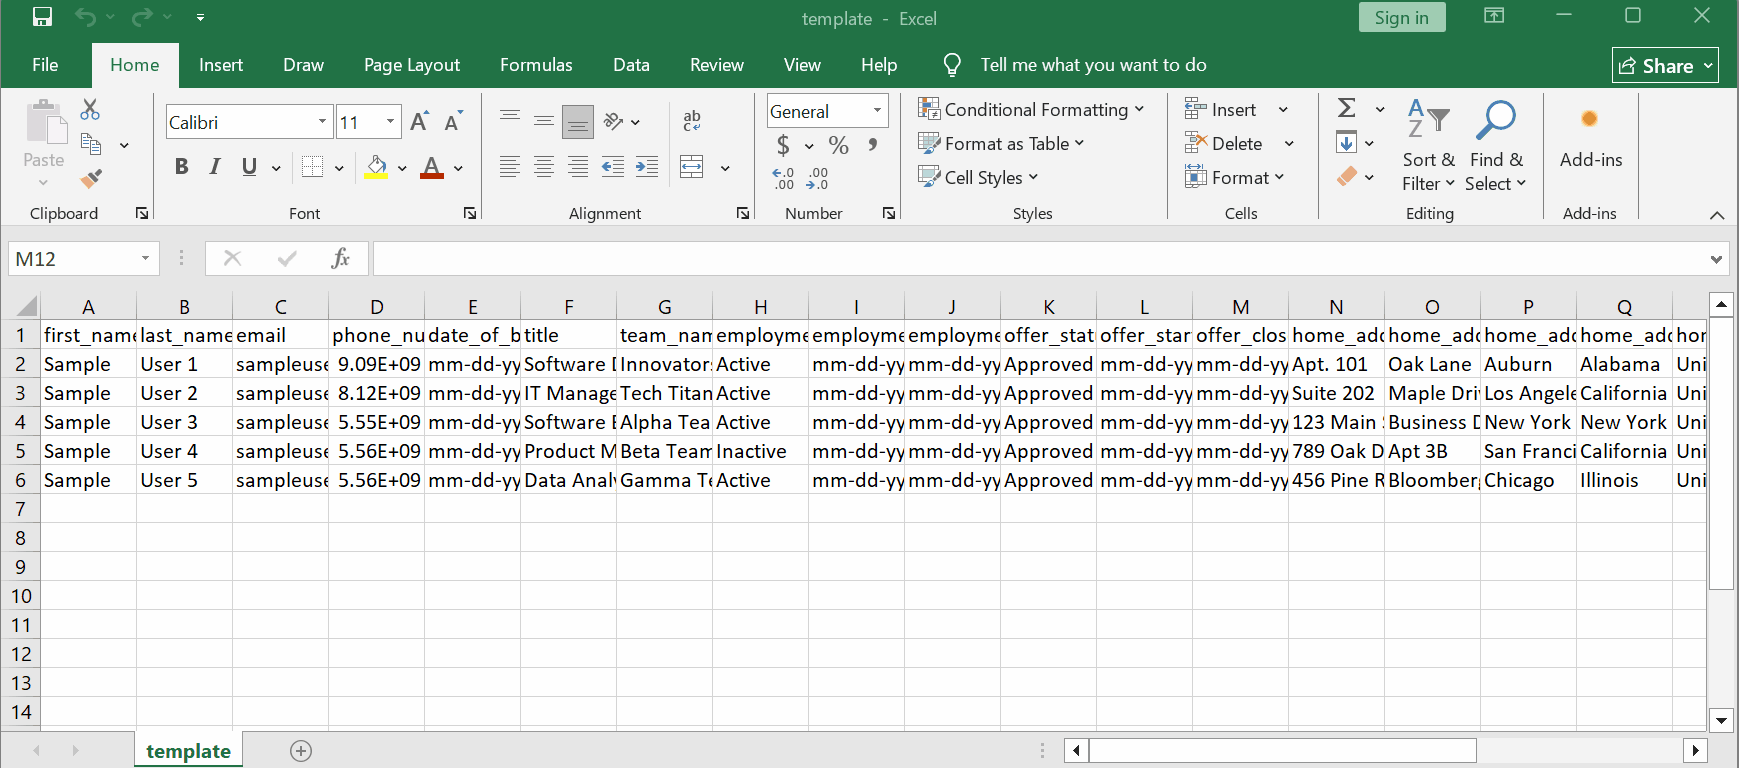Apply red font color A
1739x768 pixels.
click(432, 167)
